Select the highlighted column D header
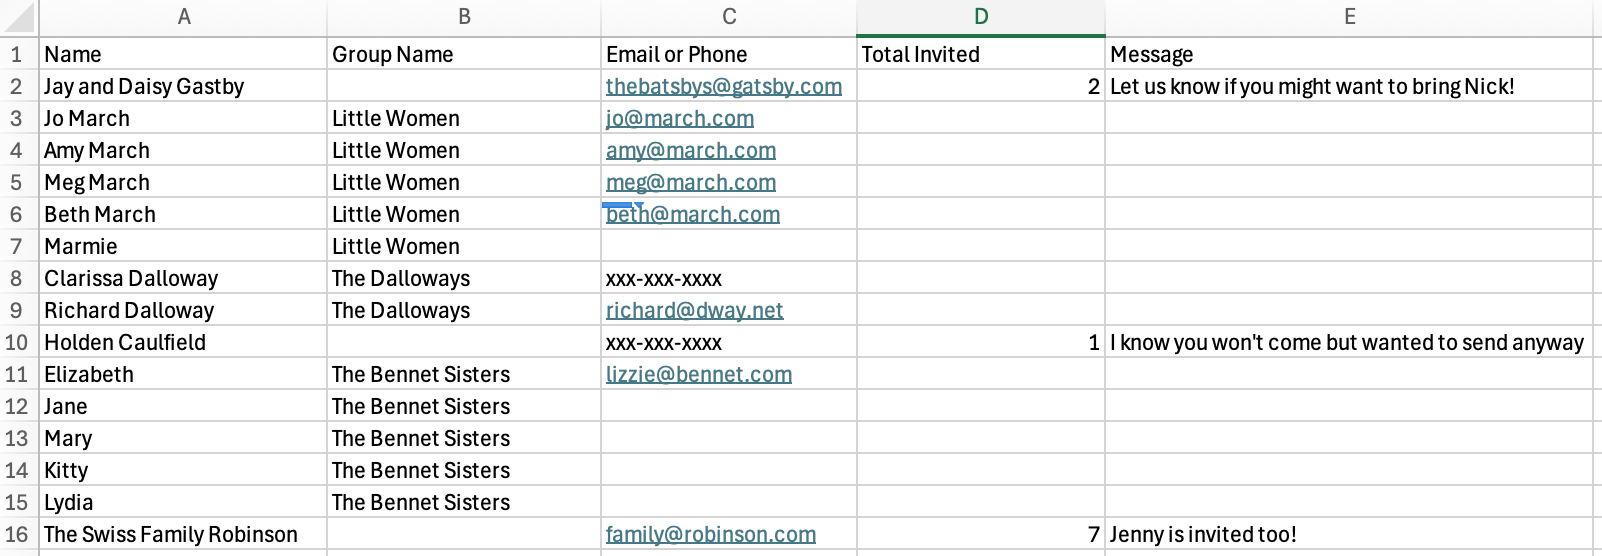The image size is (1602, 556). 981,17
